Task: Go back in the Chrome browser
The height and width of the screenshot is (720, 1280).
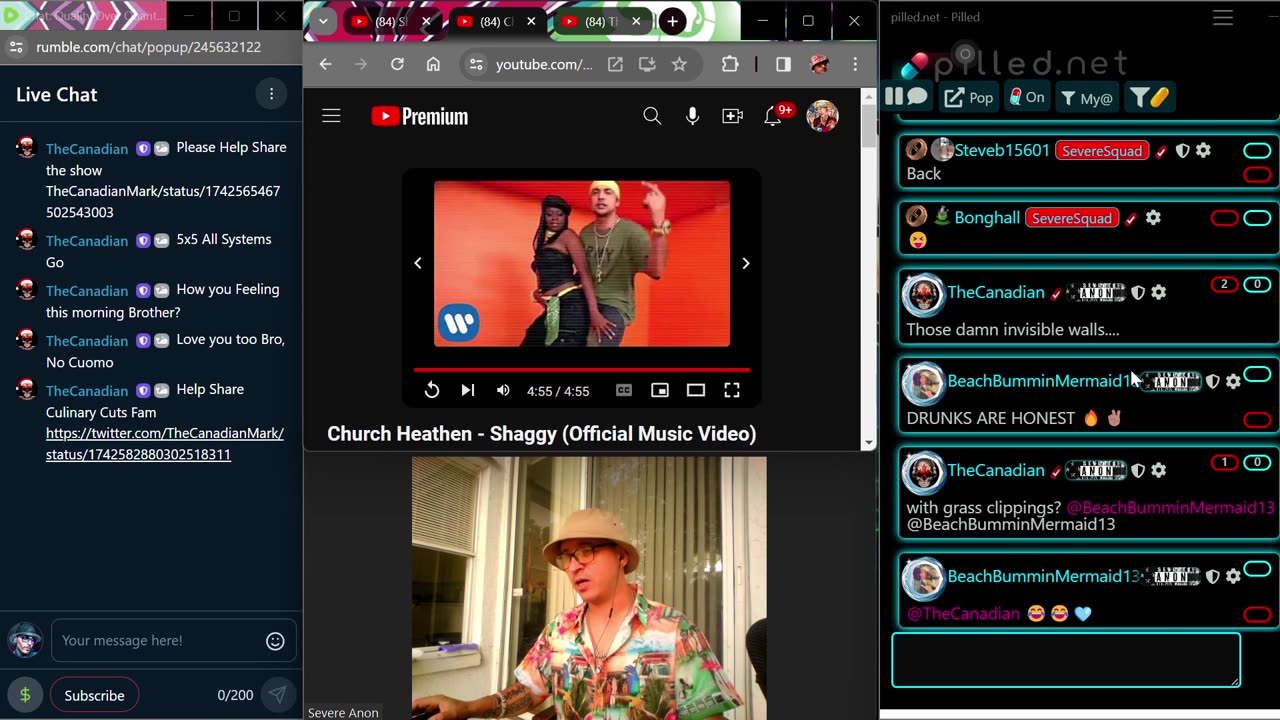Action: point(325,64)
